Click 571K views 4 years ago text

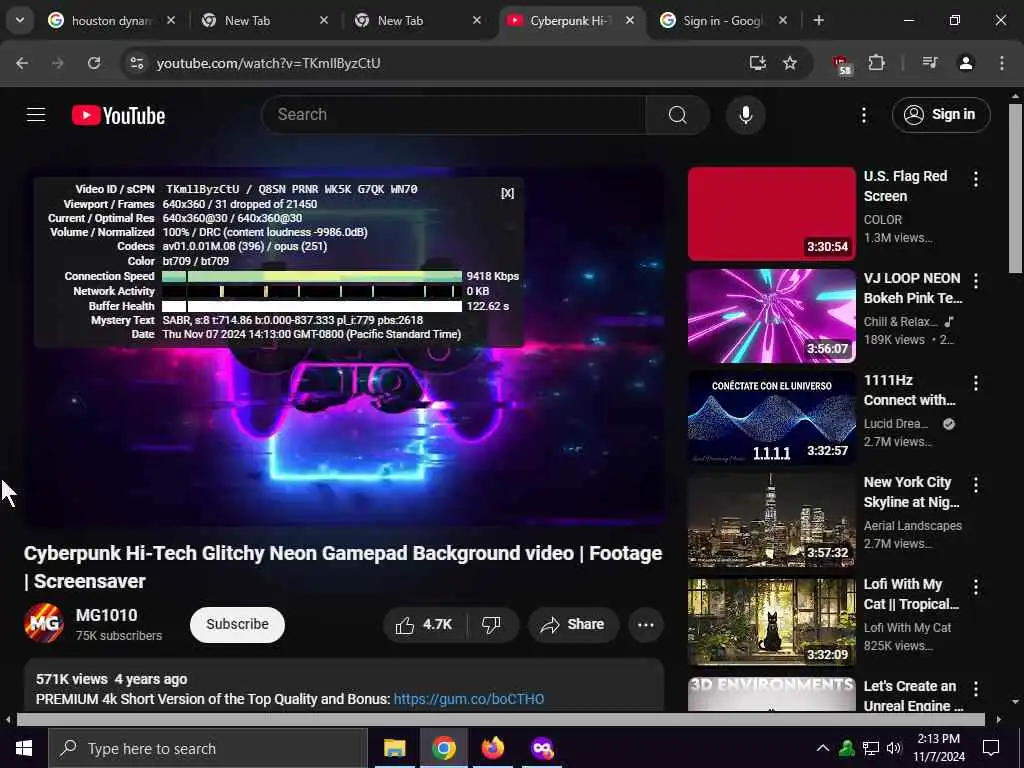click(x=112, y=680)
